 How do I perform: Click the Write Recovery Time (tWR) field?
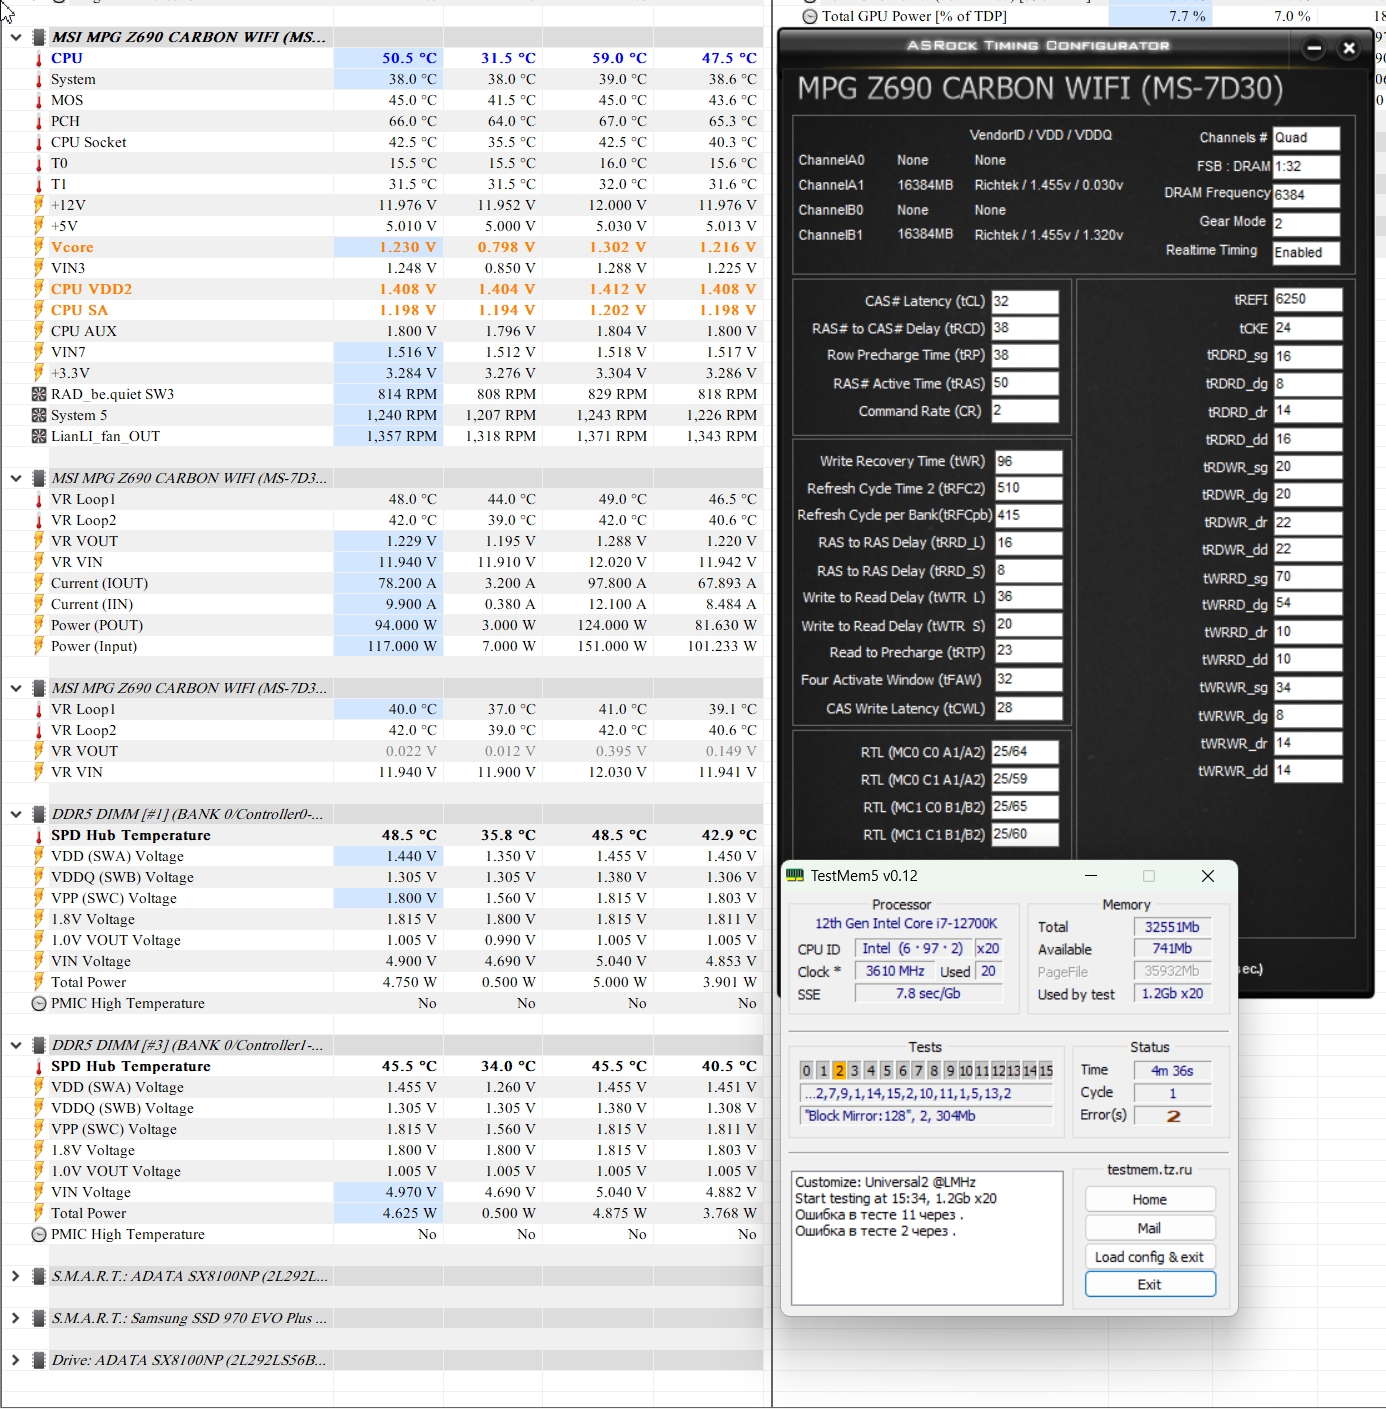(x=1029, y=461)
